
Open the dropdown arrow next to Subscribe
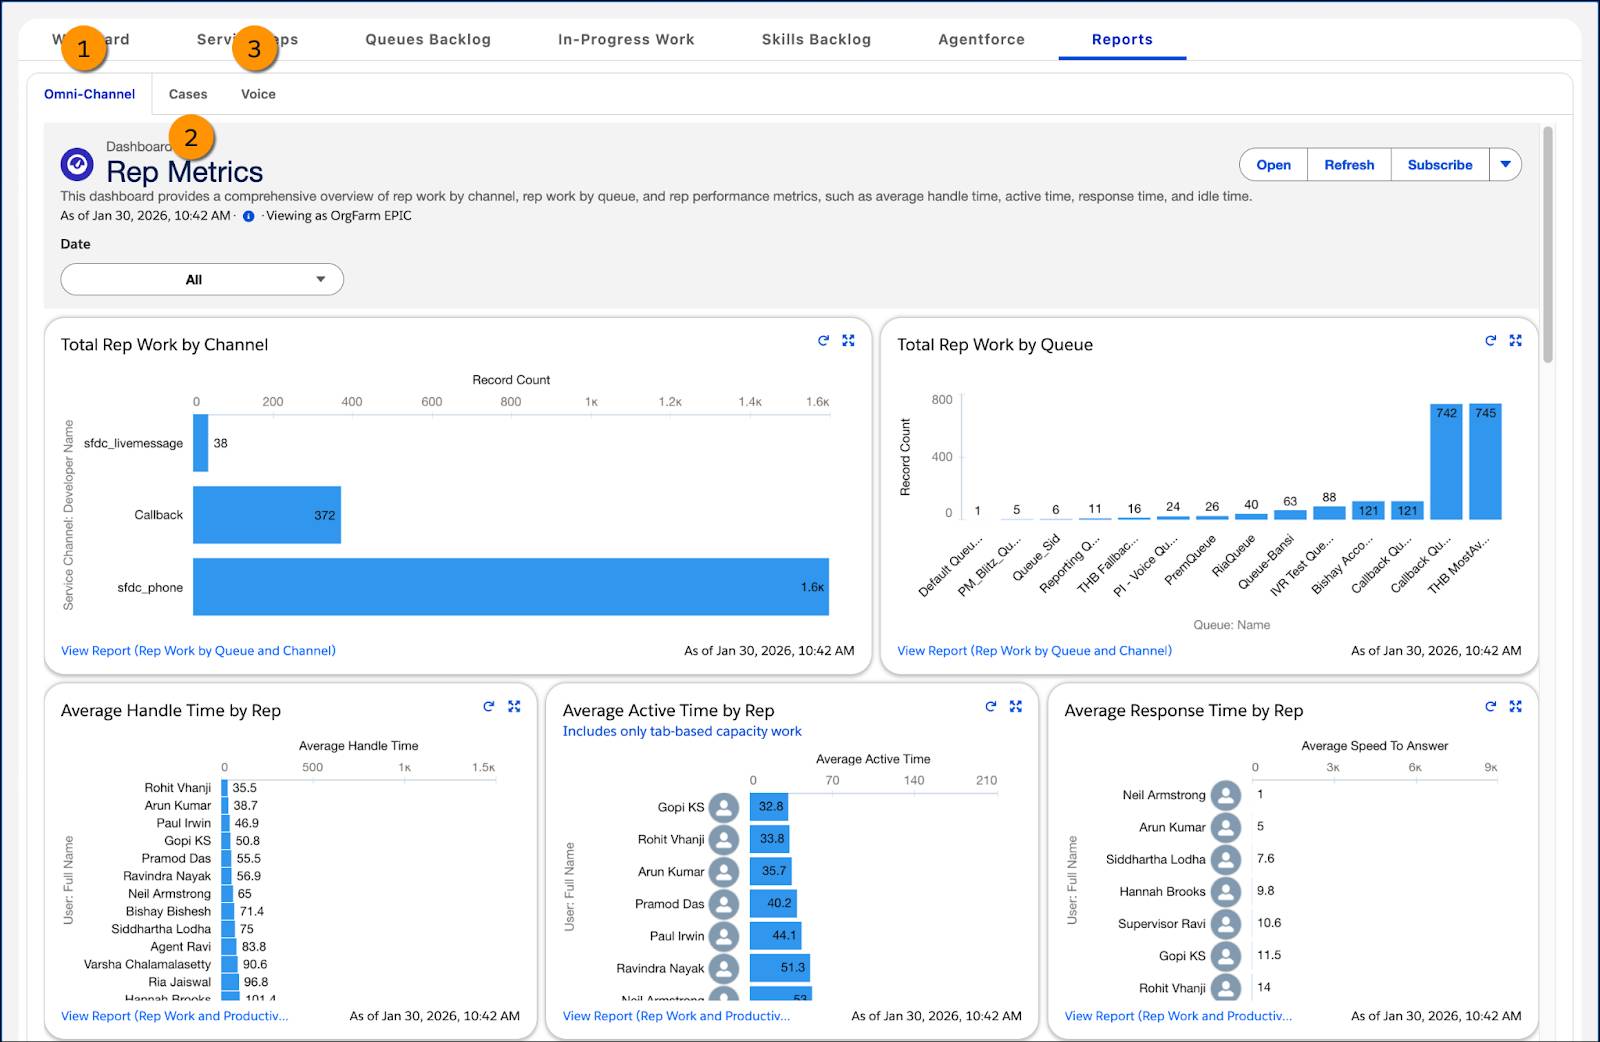1507,164
